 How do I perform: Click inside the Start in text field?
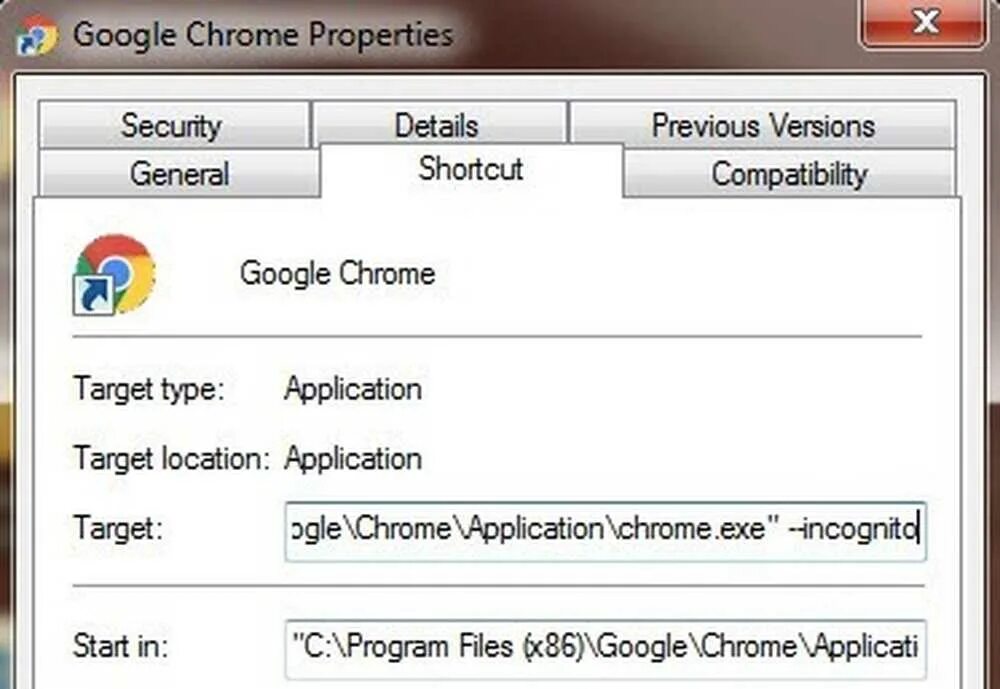point(604,647)
